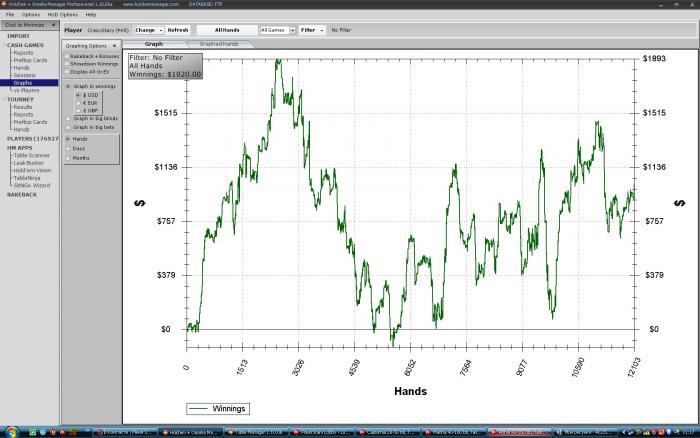Click the clock in the system tray

(x=688, y=432)
